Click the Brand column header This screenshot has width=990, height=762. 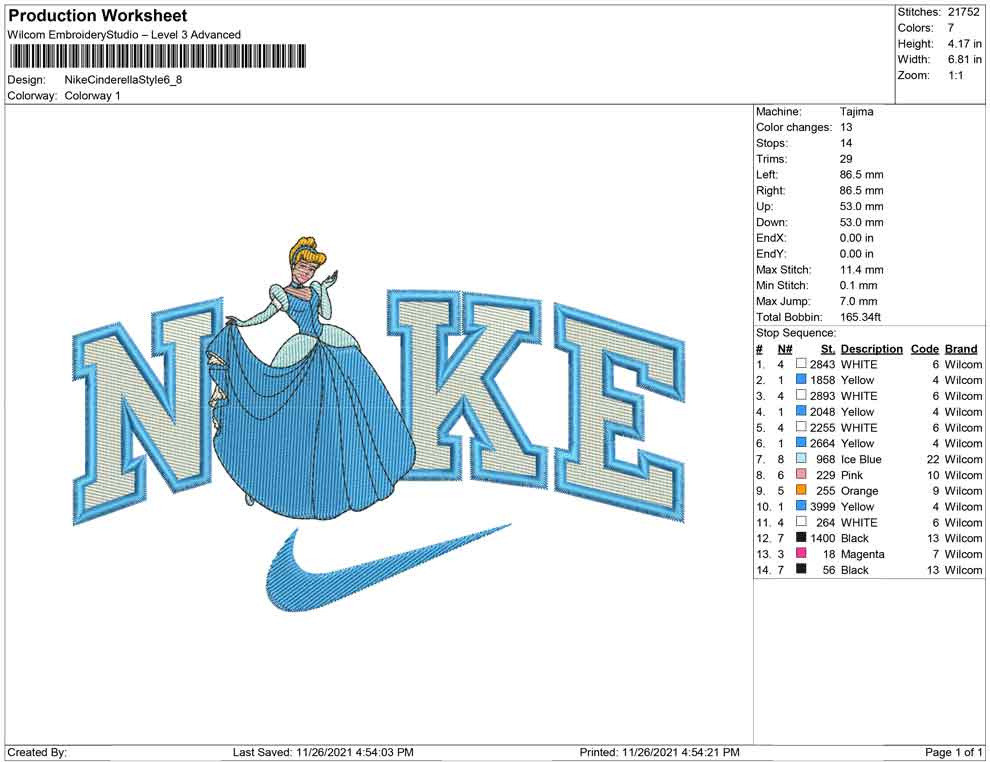(x=961, y=349)
